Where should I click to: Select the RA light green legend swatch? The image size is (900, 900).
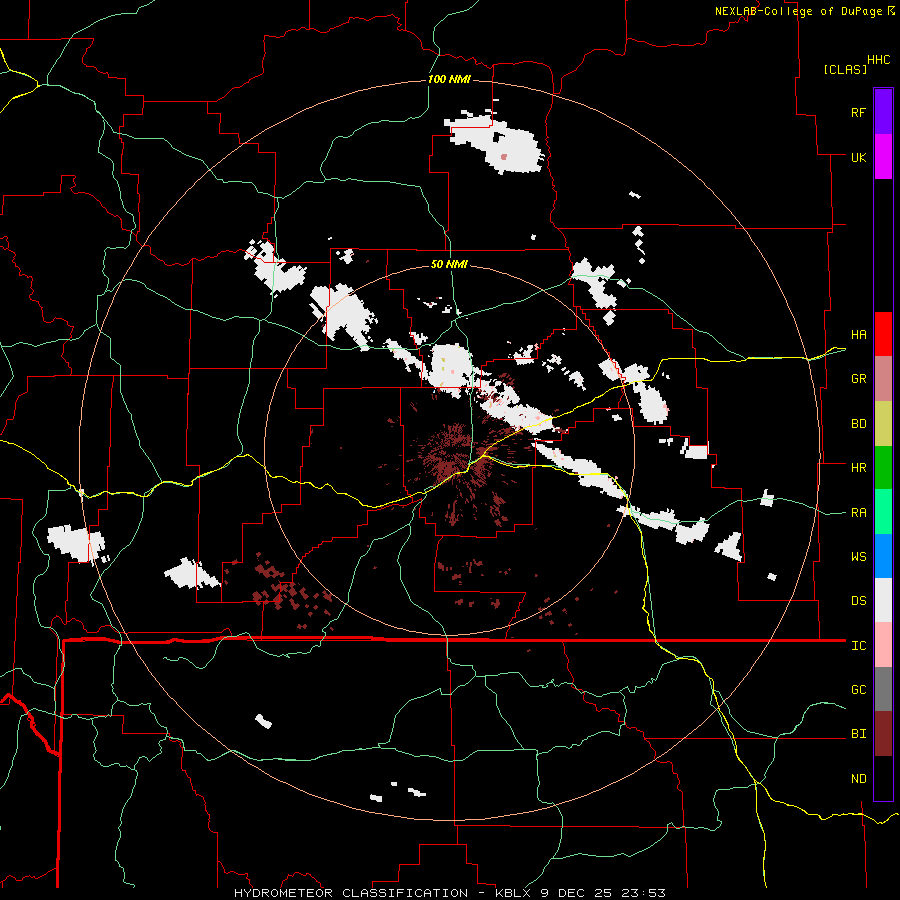883,512
